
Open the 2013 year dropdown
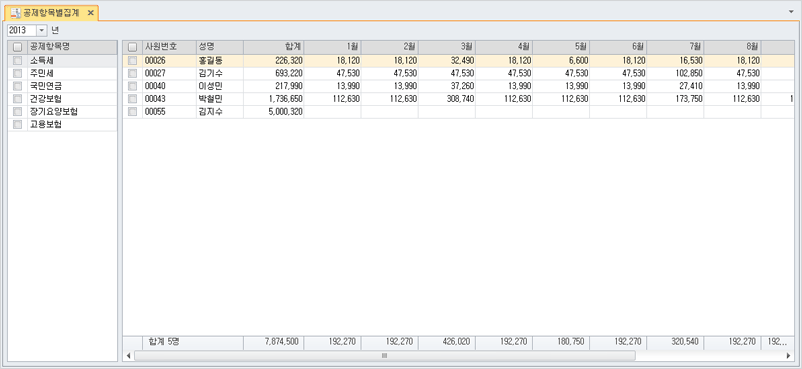(42, 30)
